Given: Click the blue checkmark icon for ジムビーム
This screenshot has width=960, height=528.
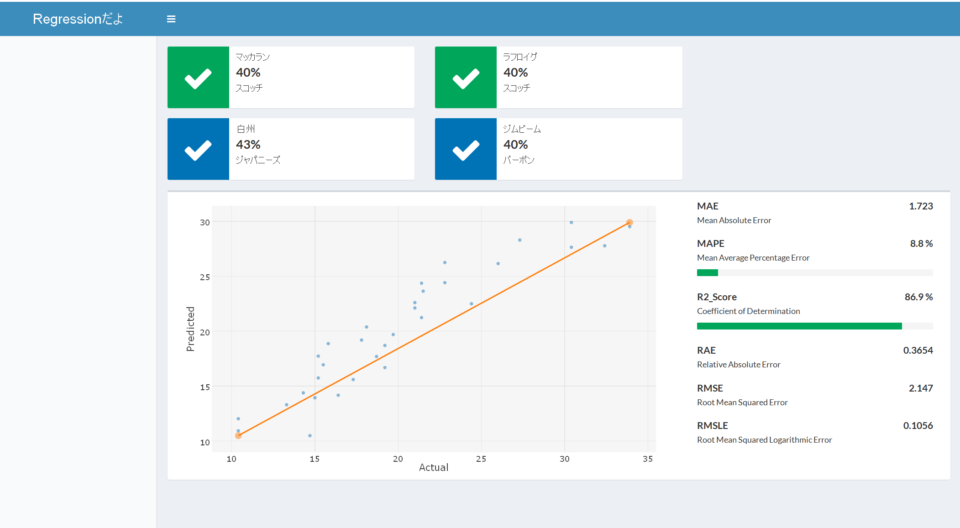Looking at the screenshot, I should click(465, 149).
